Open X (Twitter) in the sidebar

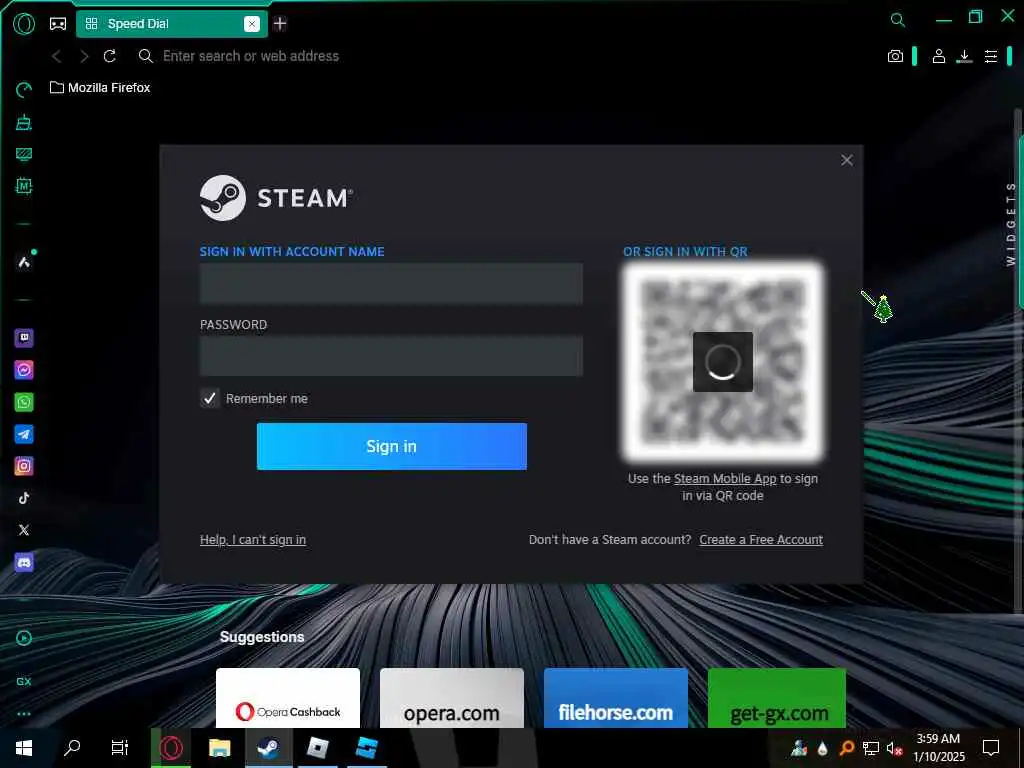point(24,530)
